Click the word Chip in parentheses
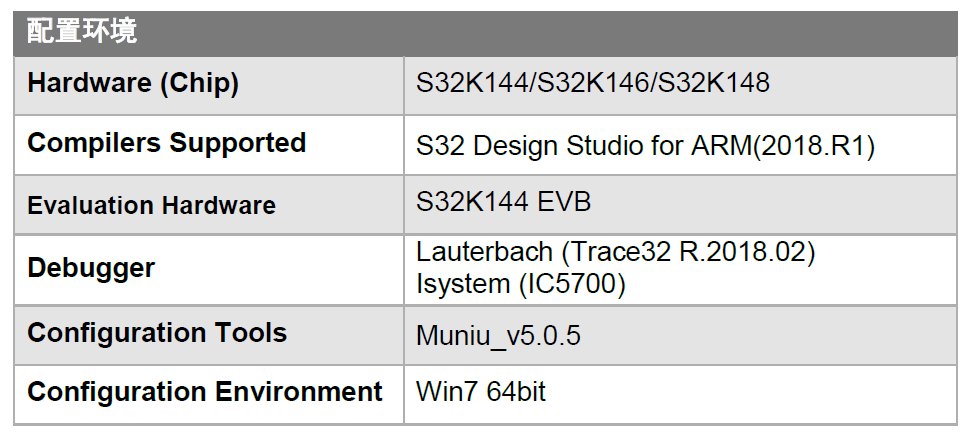The image size is (965, 433). (x=206, y=84)
